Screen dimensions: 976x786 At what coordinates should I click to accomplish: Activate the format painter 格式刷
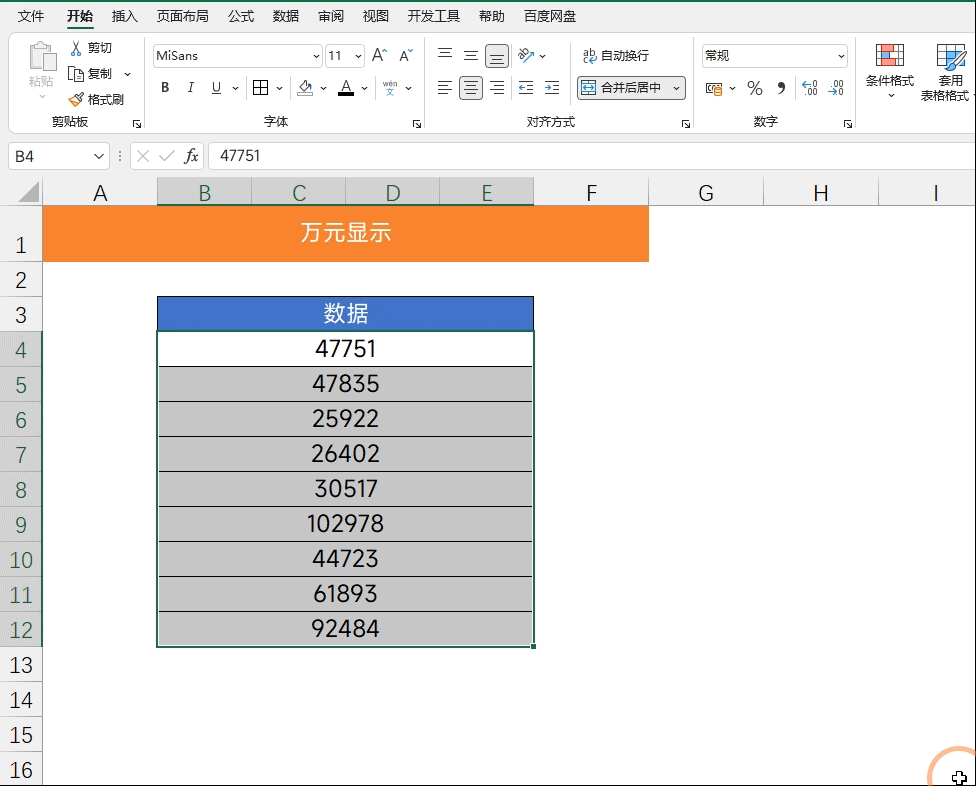pyautogui.click(x=96, y=98)
